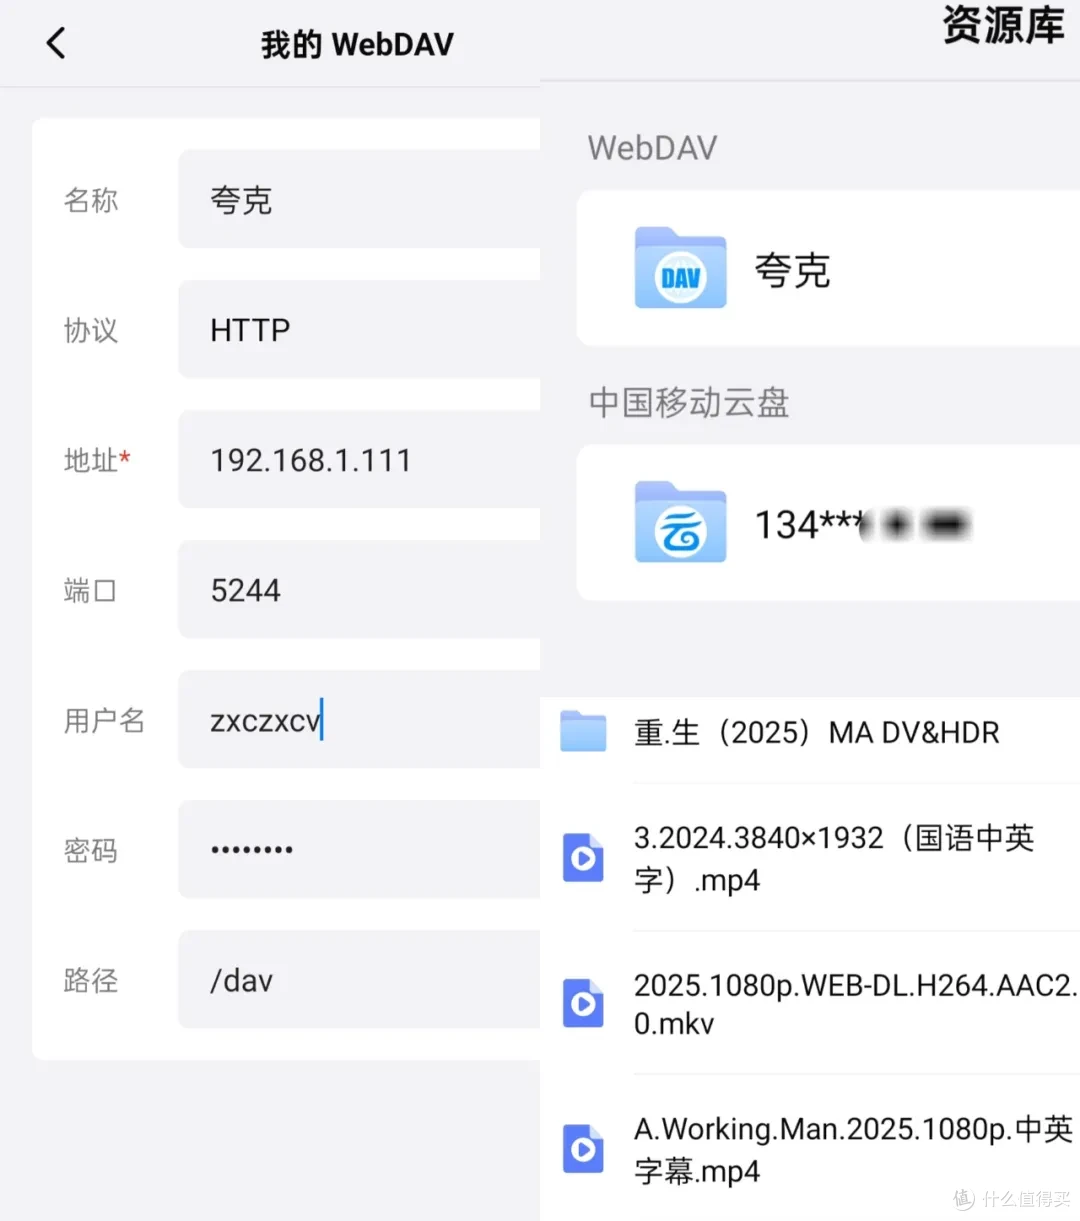Tap the 密码 label
Image resolution: width=1080 pixels, height=1221 pixels.
coord(91,850)
